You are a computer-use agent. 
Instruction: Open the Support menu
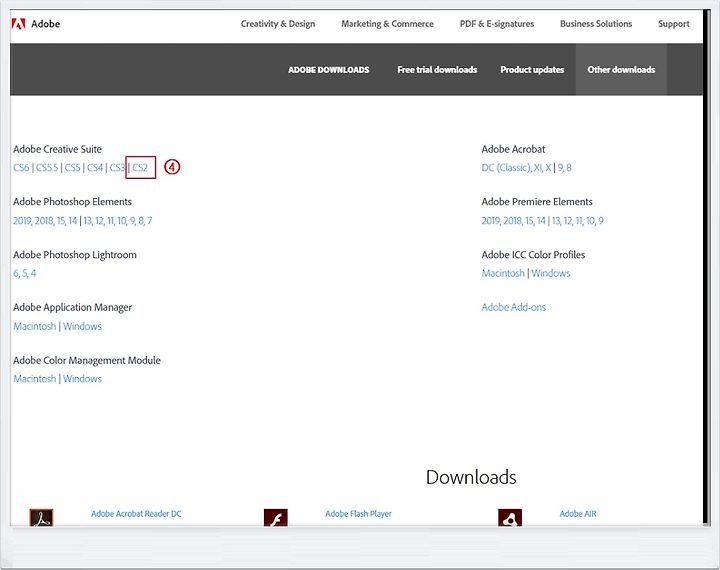coord(674,24)
